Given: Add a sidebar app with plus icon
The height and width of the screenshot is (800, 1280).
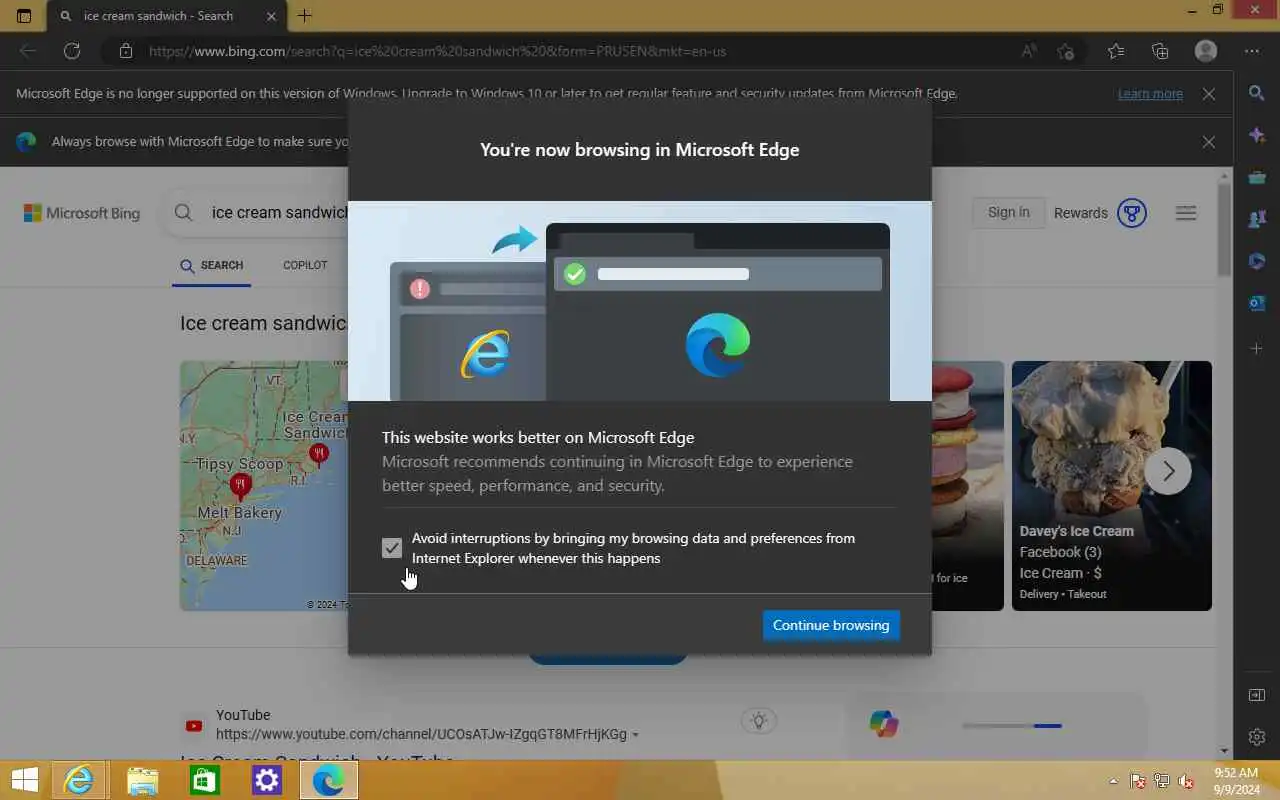Looking at the screenshot, I should point(1257,348).
